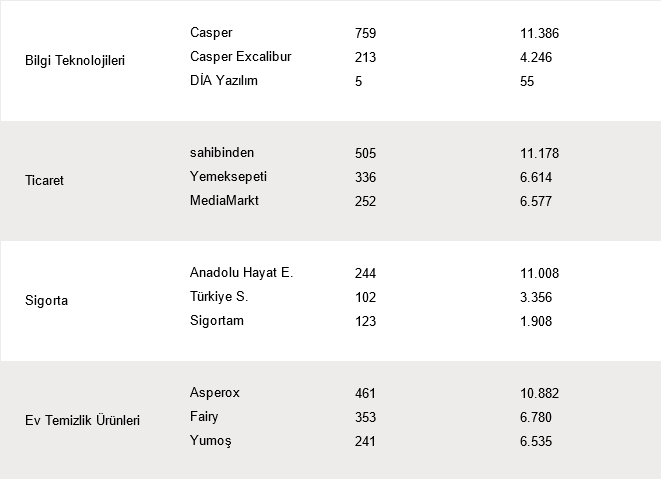Select the Asperox brand name

215,393
